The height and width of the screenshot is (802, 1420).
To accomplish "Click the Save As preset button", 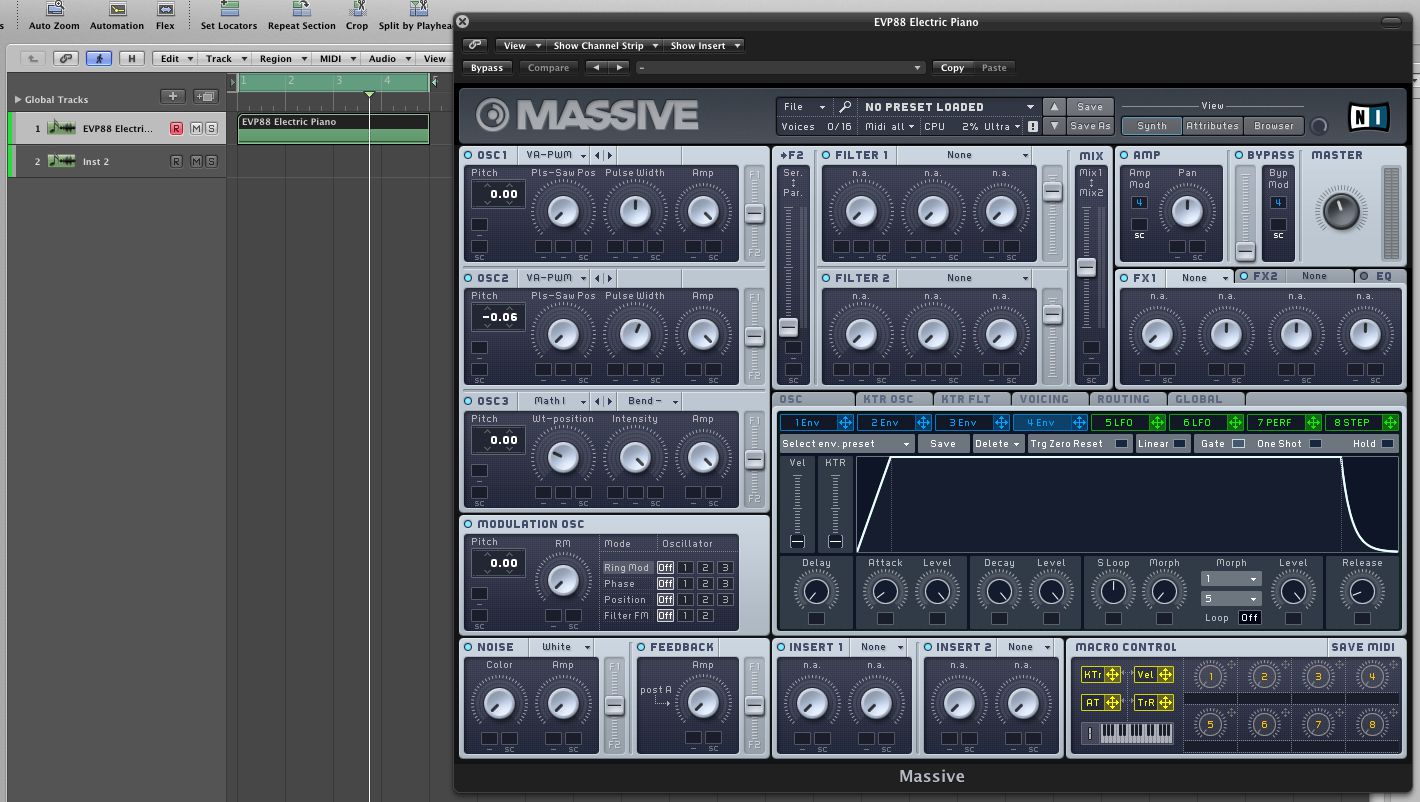I will pos(1090,126).
